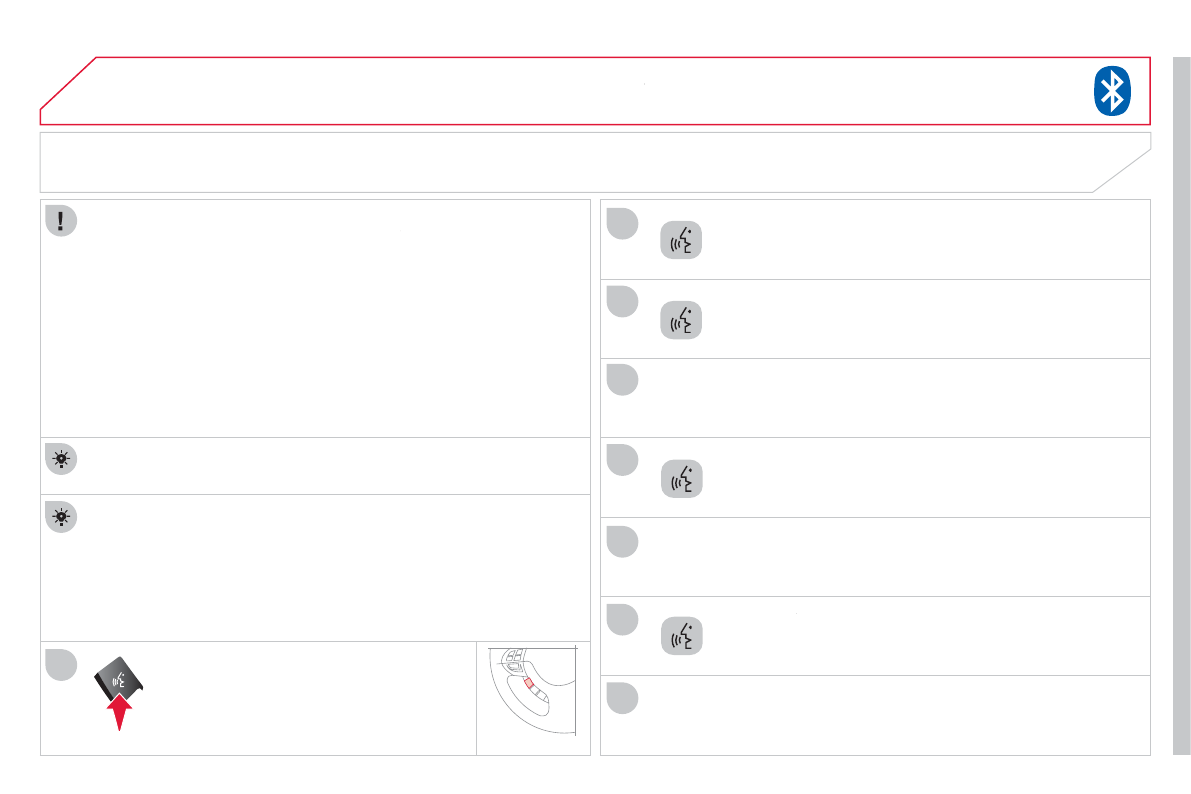This screenshot has height=794, width=1191.
Task: Click the voice icon in the second right-hand step
Action: pos(681,321)
